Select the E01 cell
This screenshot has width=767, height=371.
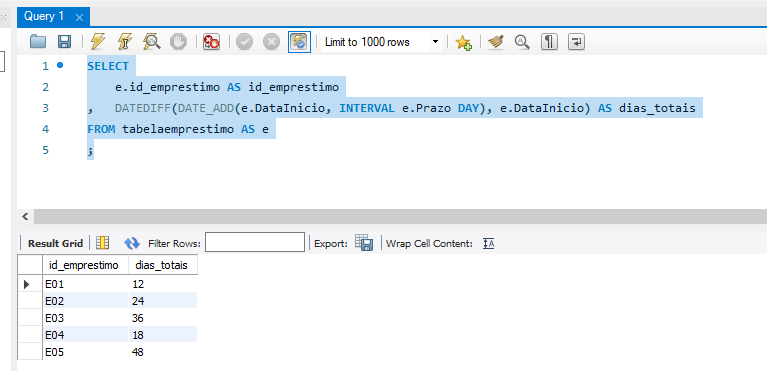[x=86, y=284]
